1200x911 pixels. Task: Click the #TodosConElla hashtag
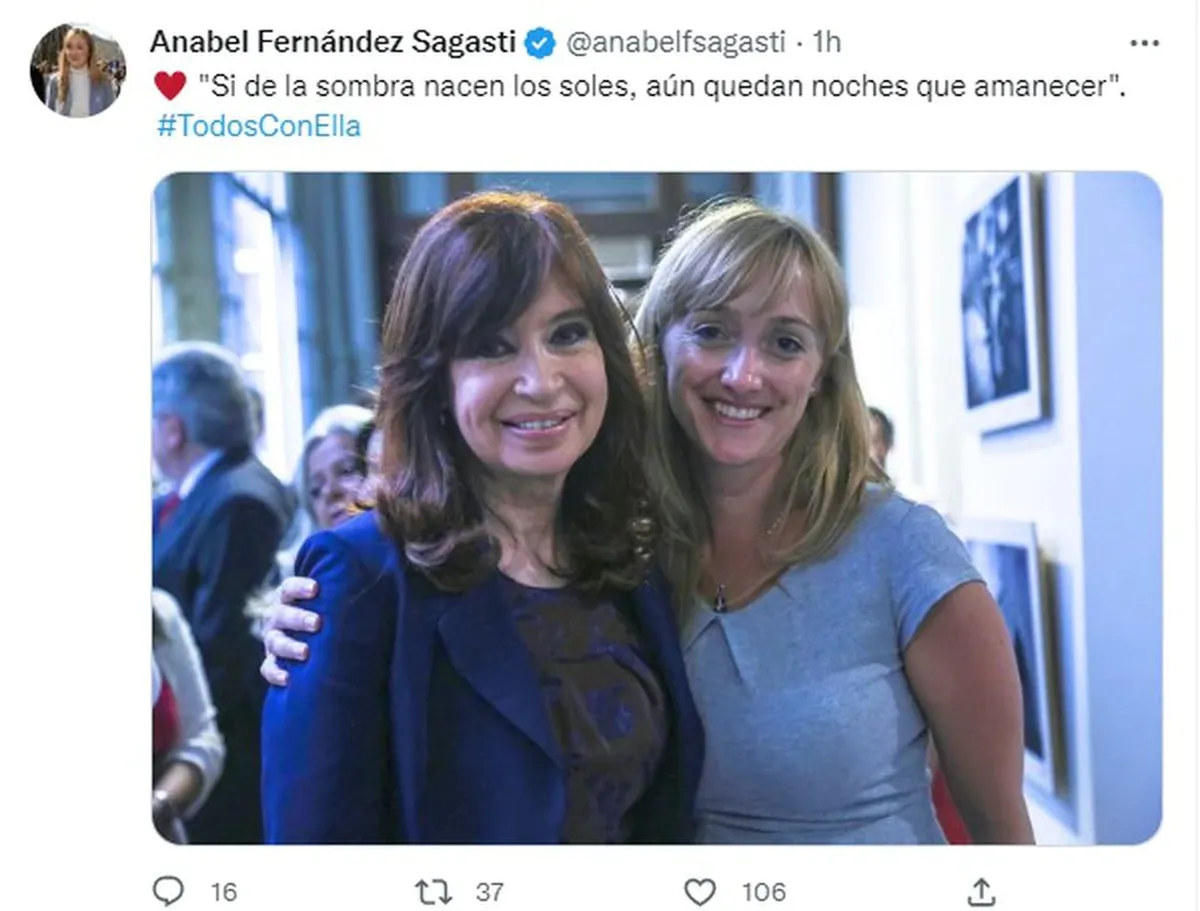[x=258, y=127]
